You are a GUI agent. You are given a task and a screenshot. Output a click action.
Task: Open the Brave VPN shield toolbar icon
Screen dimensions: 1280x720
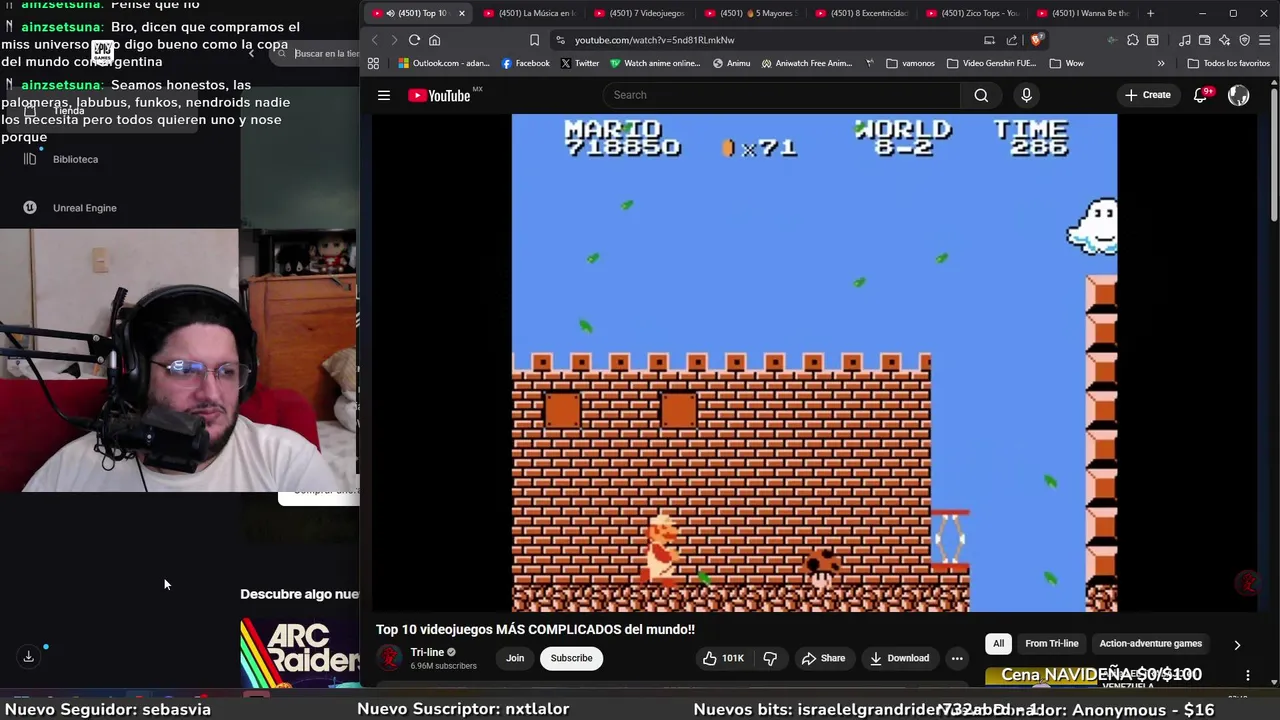[x=1244, y=40]
